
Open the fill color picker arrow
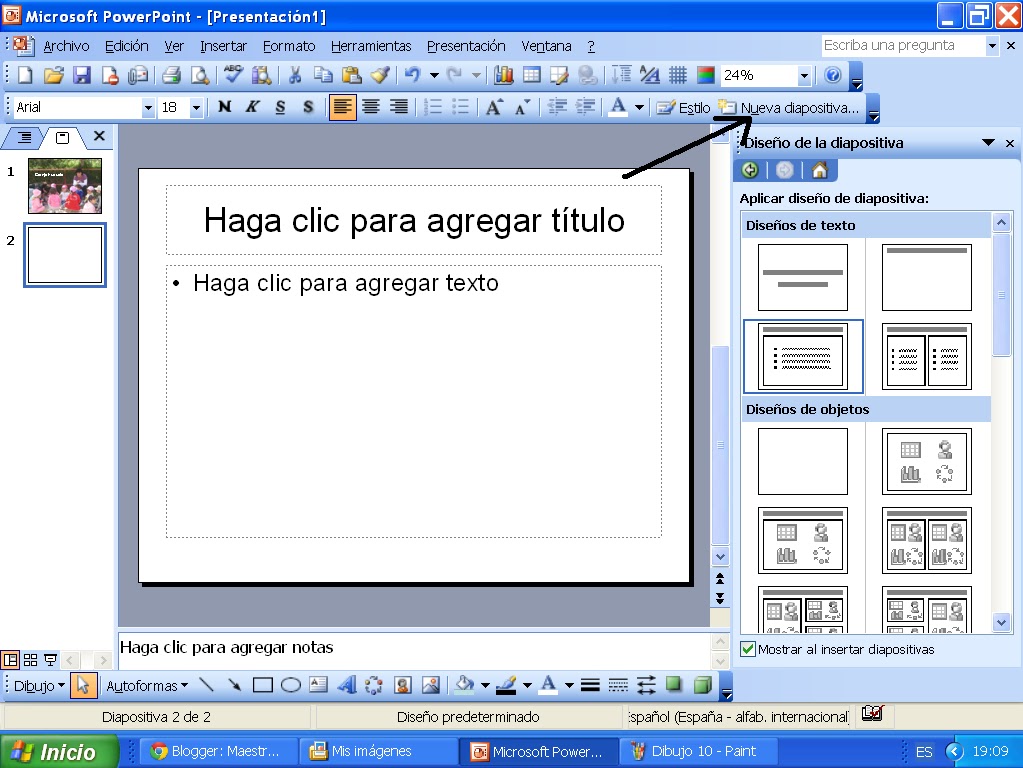486,686
